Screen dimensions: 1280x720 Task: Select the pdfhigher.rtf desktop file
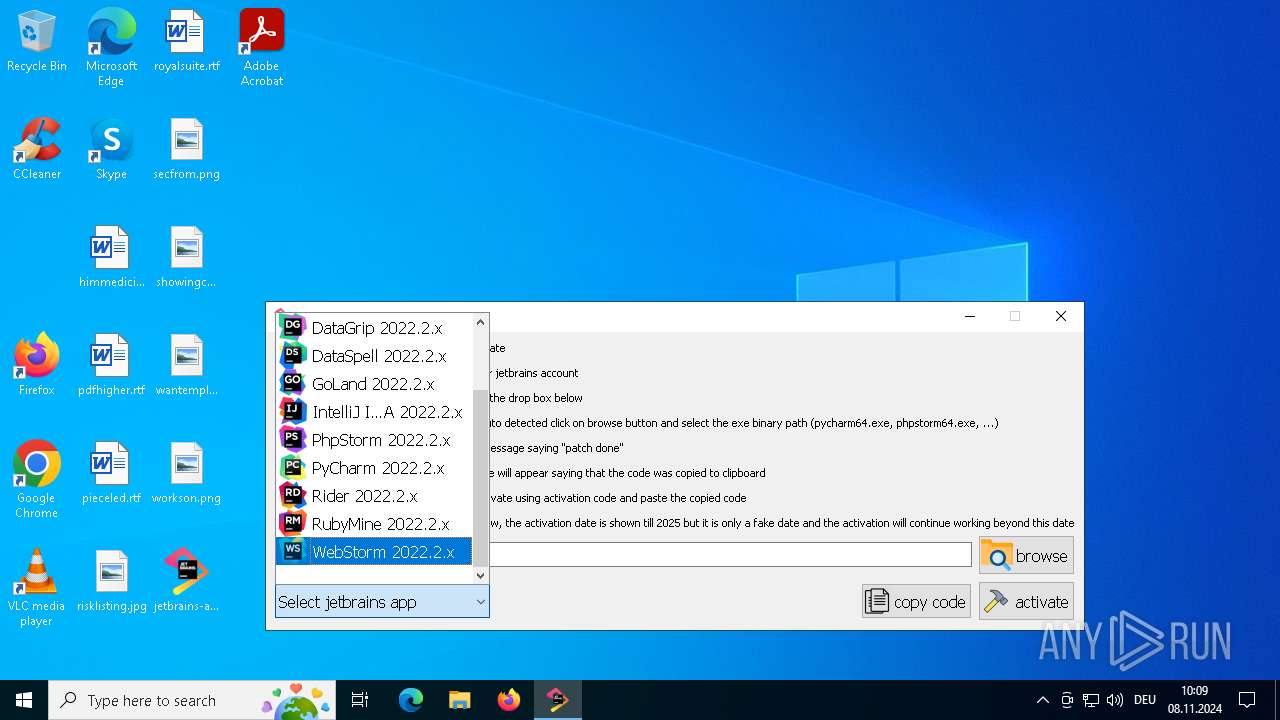click(111, 365)
